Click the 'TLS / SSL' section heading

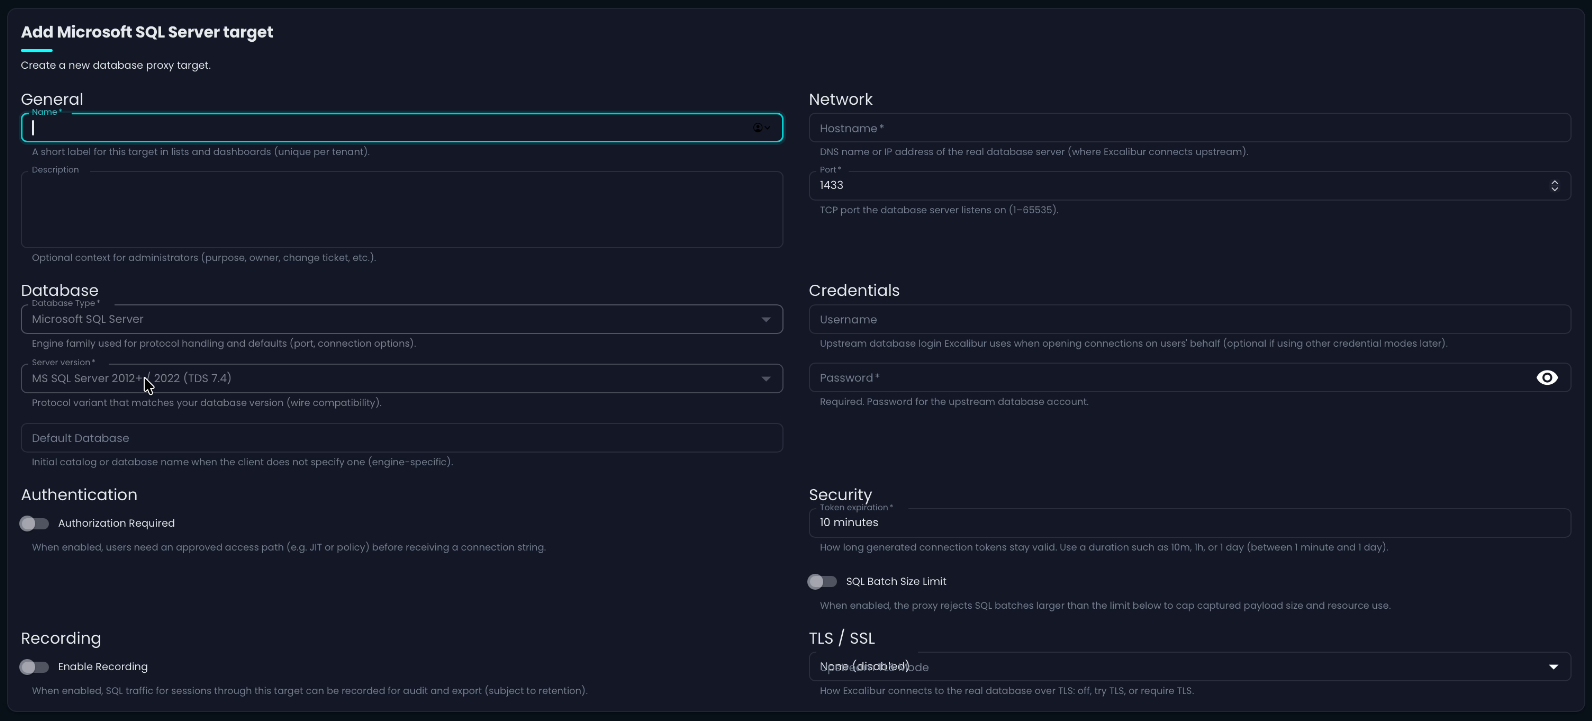tap(842, 638)
